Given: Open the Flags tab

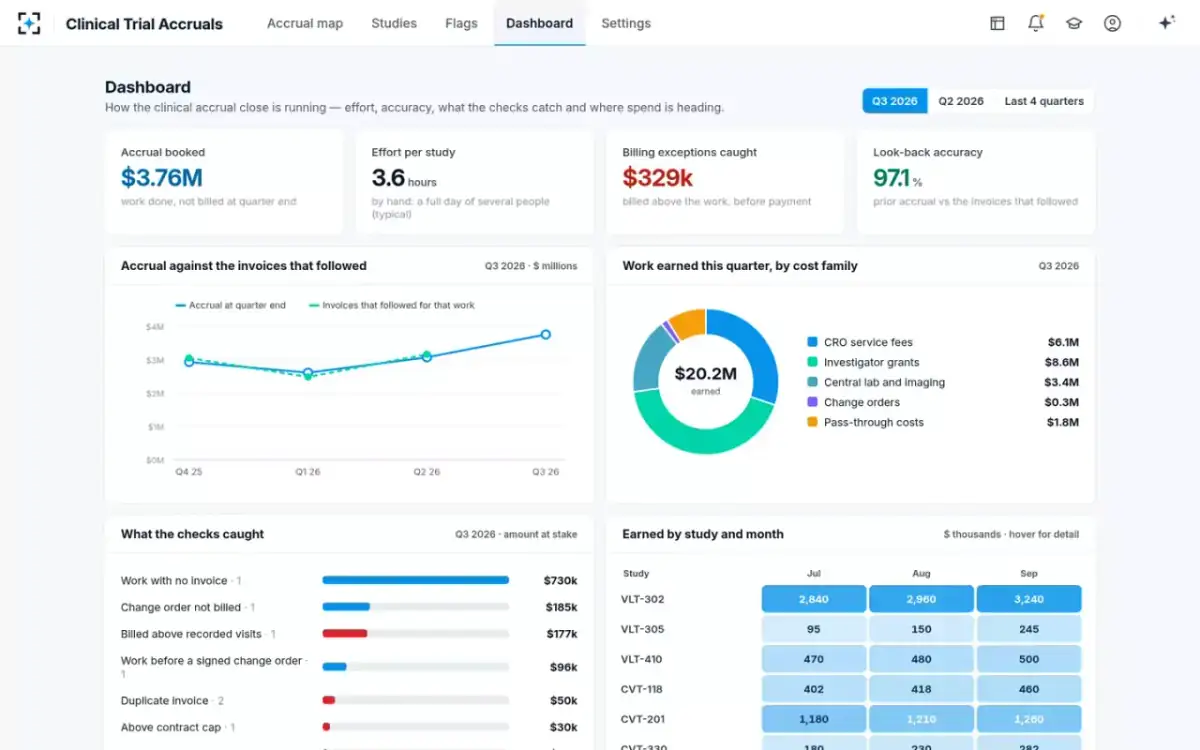Looking at the screenshot, I should coord(461,23).
